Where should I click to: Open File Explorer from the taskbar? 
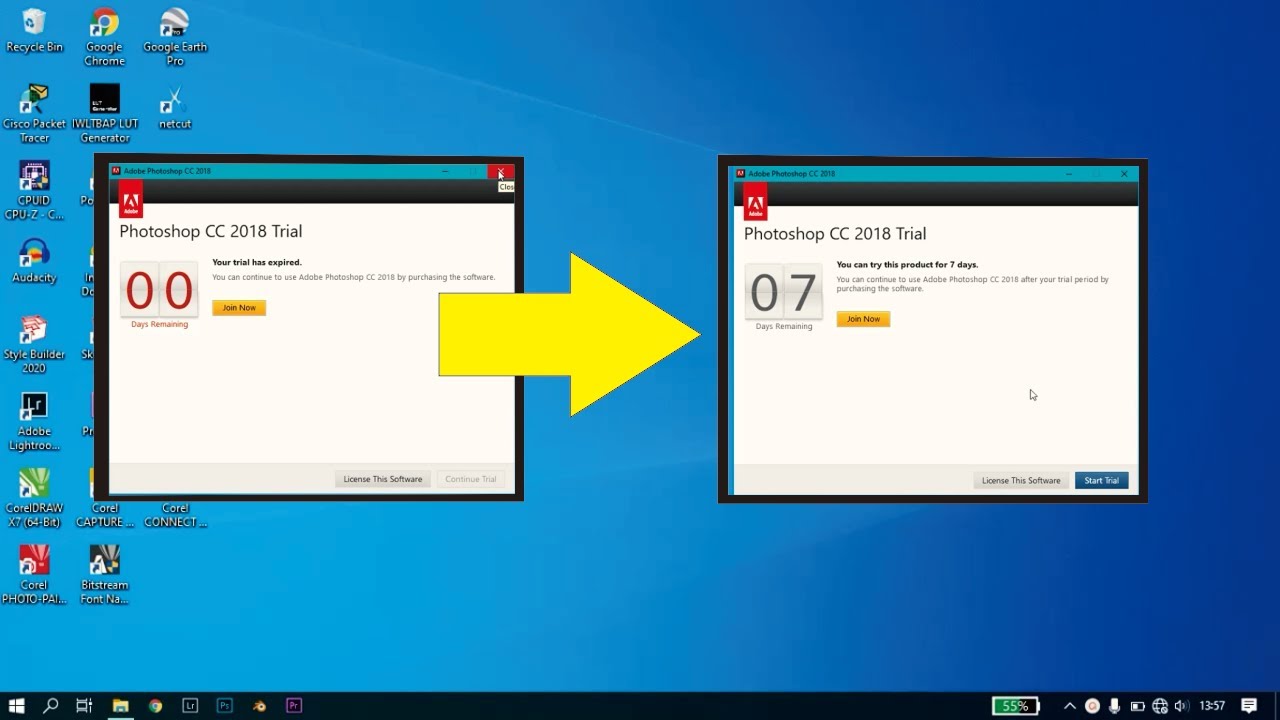pyautogui.click(x=120, y=705)
